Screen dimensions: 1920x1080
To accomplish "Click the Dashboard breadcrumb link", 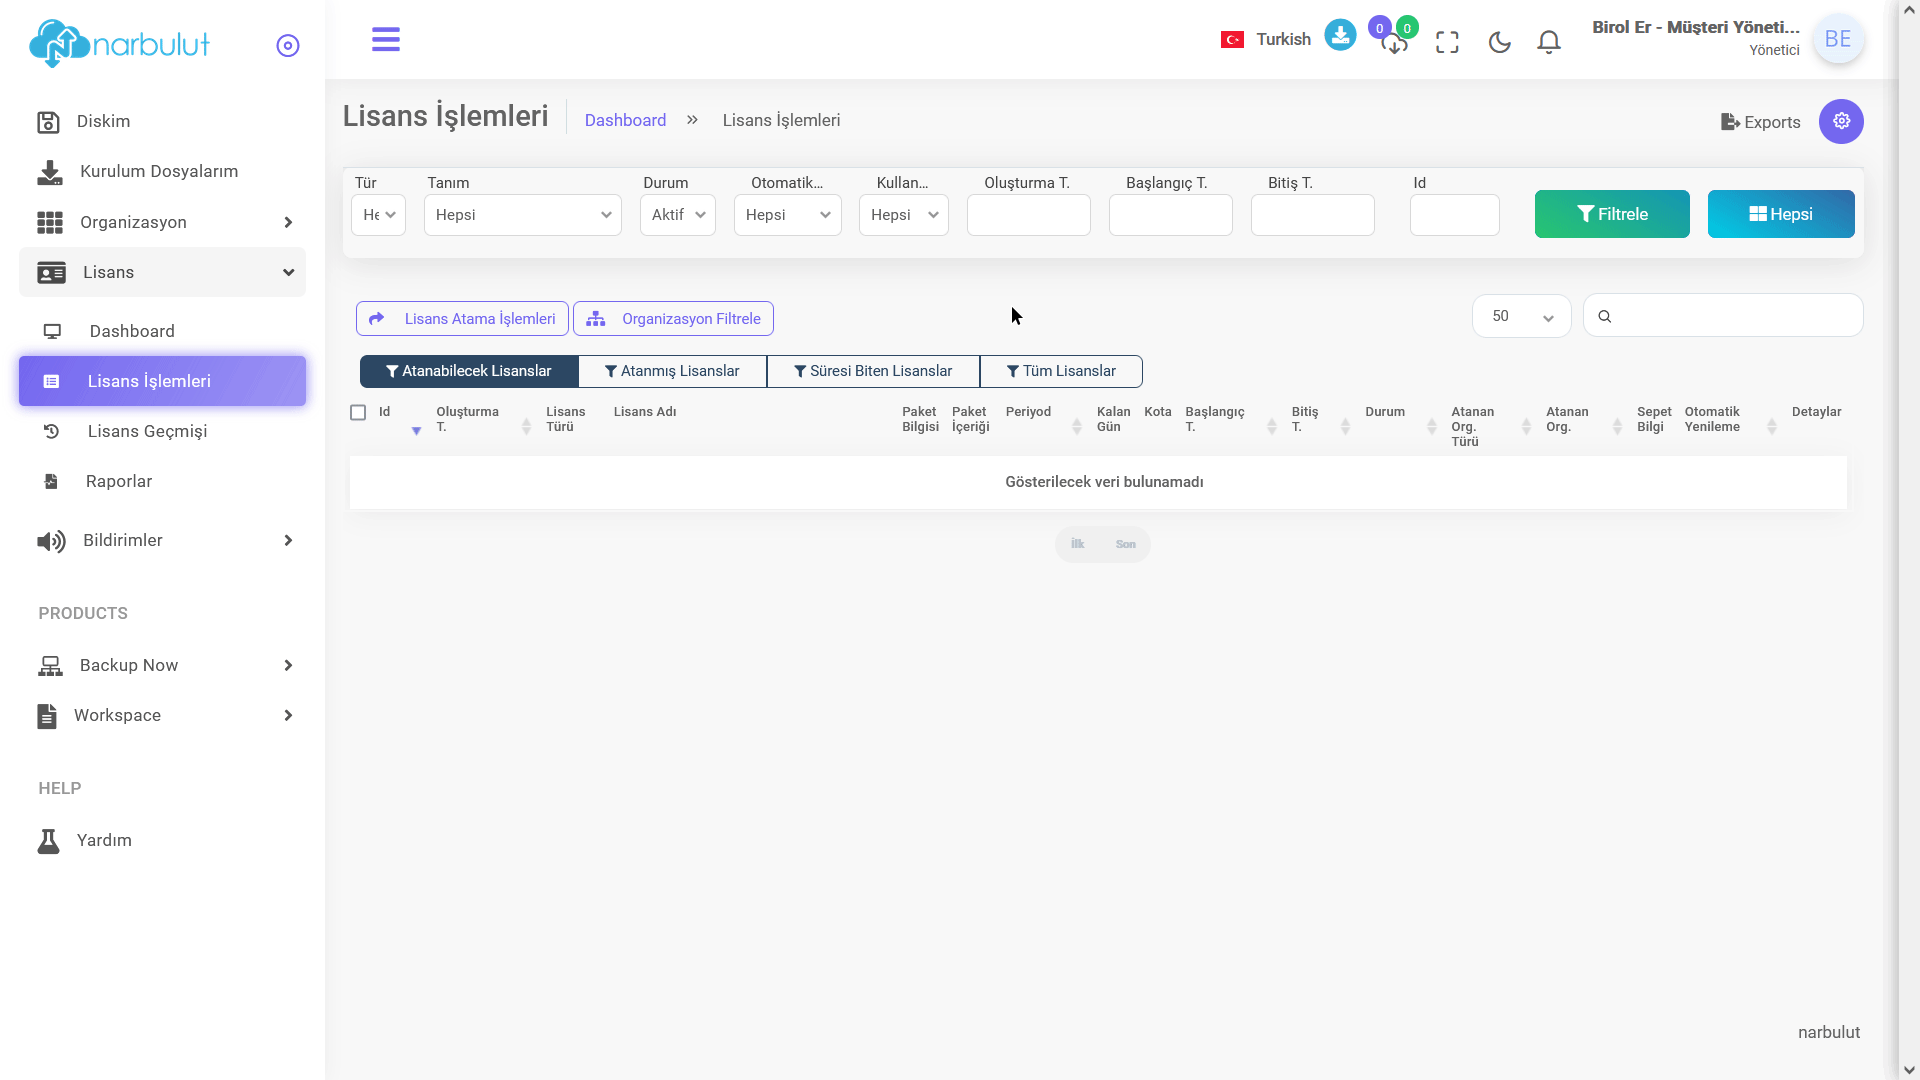I will [625, 120].
